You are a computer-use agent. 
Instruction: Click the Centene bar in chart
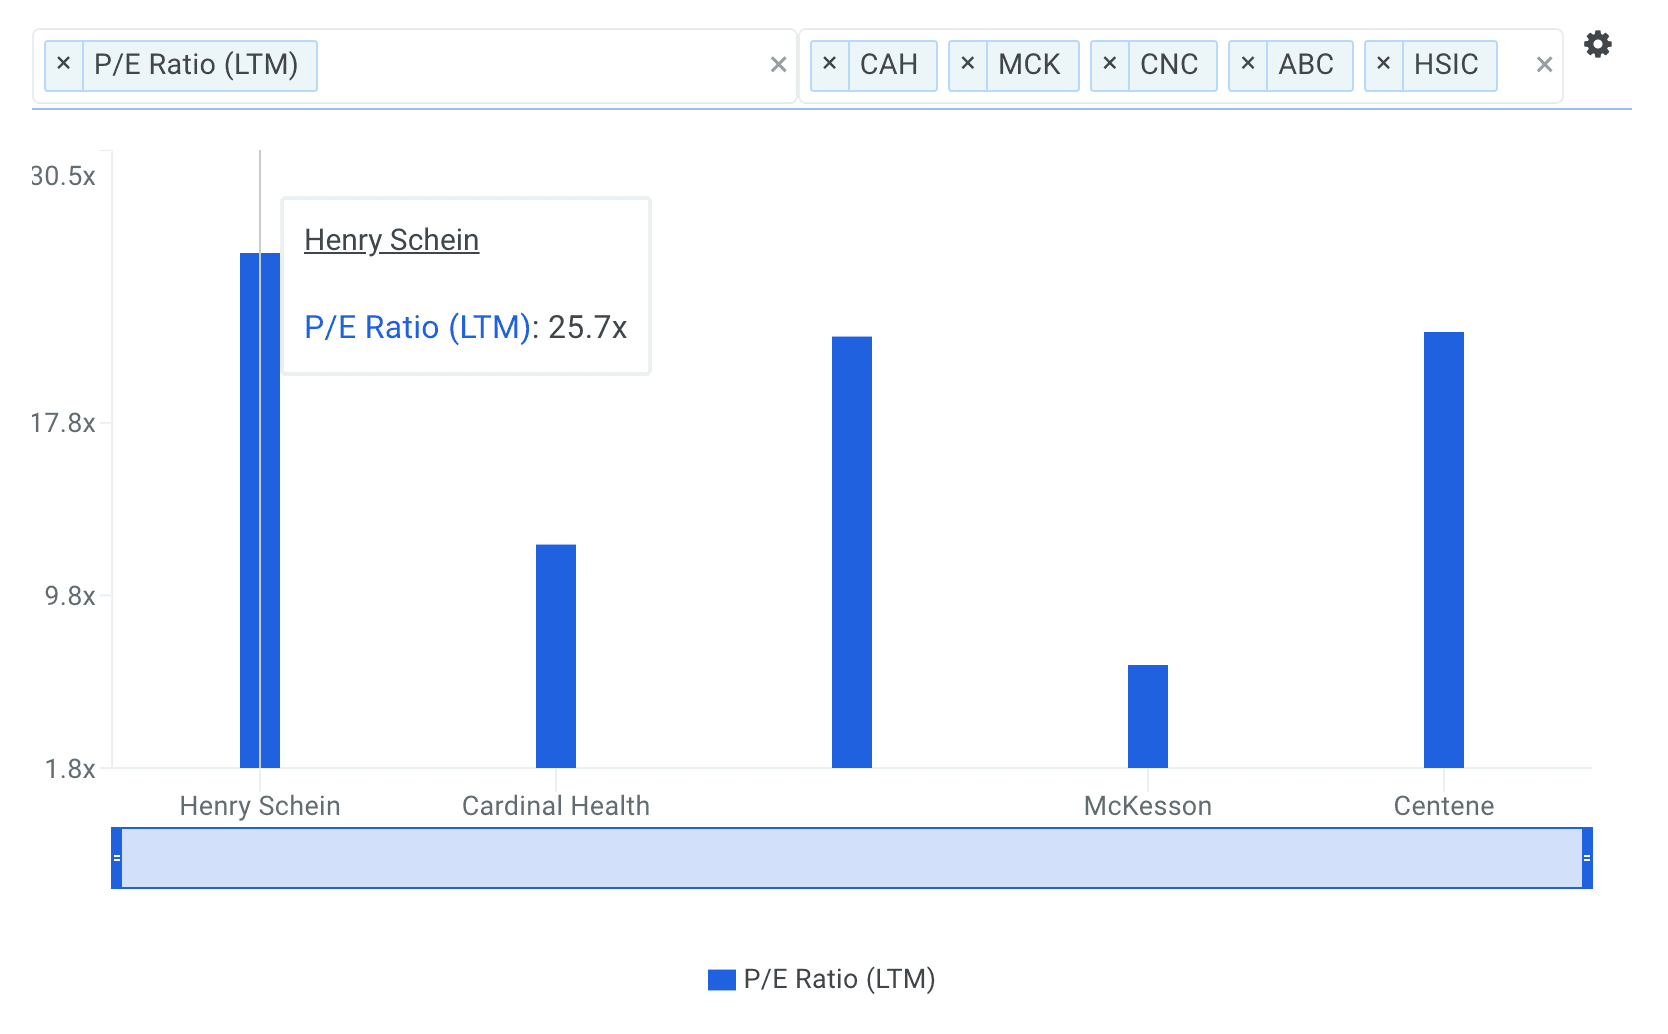tap(1443, 550)
